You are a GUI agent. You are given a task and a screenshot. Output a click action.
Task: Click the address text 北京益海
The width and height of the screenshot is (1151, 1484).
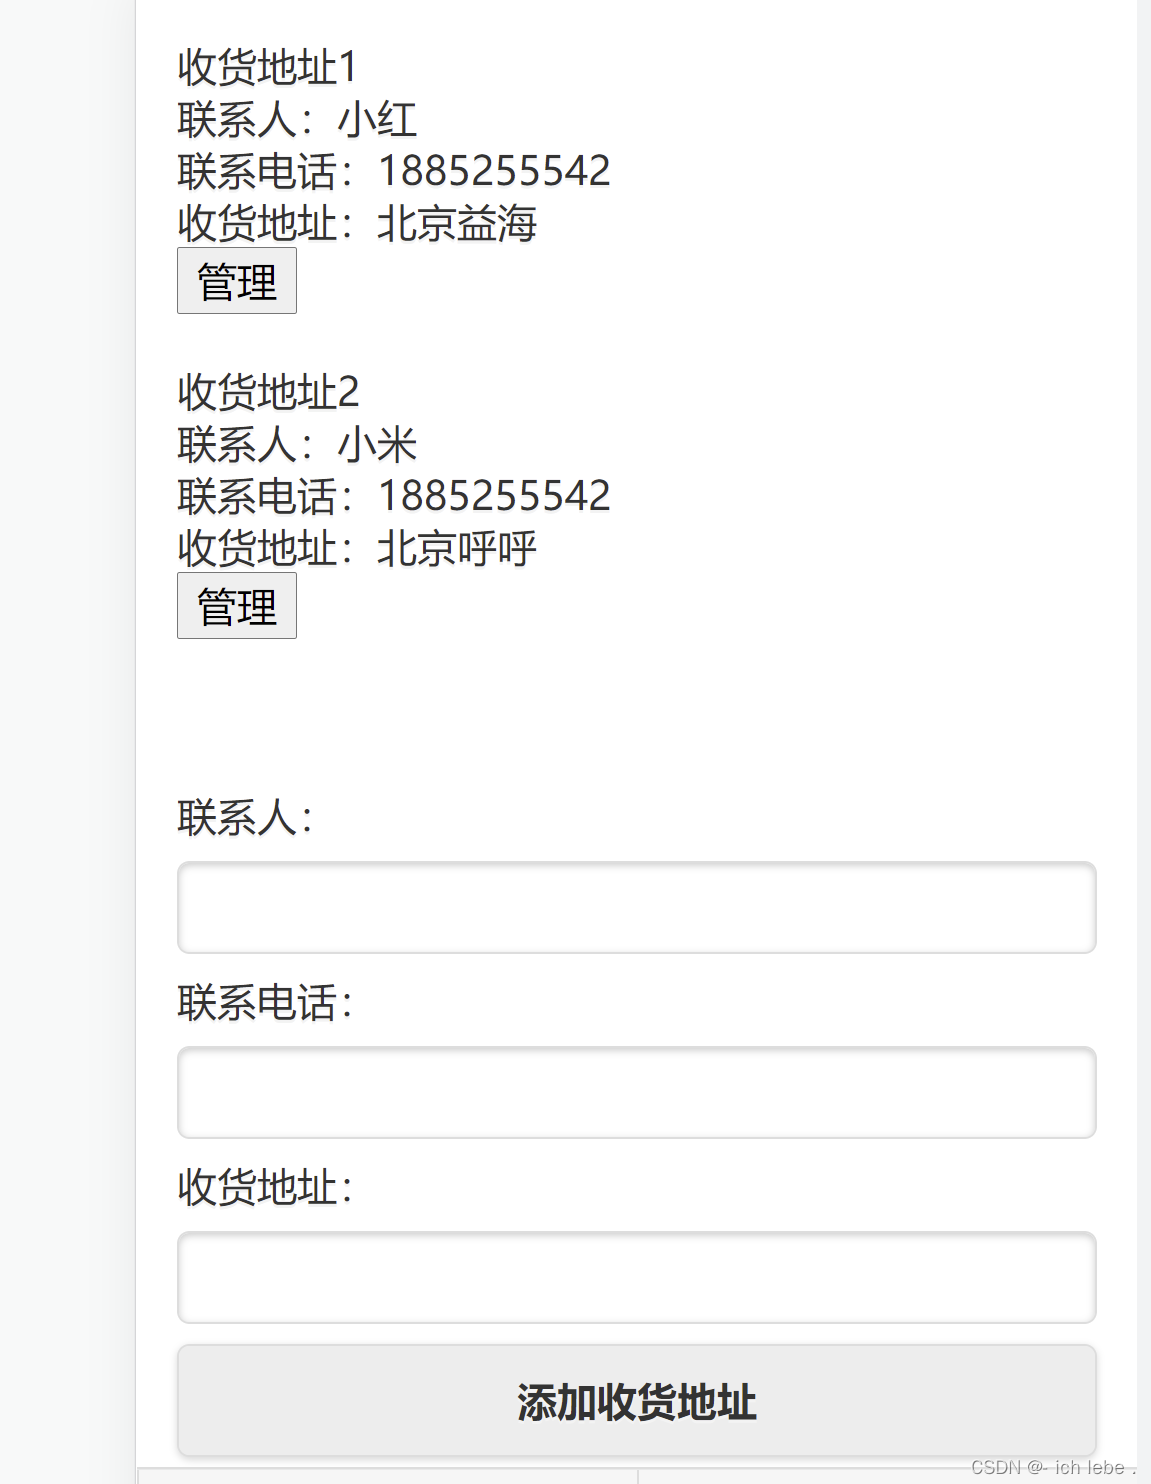click(456, 224)
